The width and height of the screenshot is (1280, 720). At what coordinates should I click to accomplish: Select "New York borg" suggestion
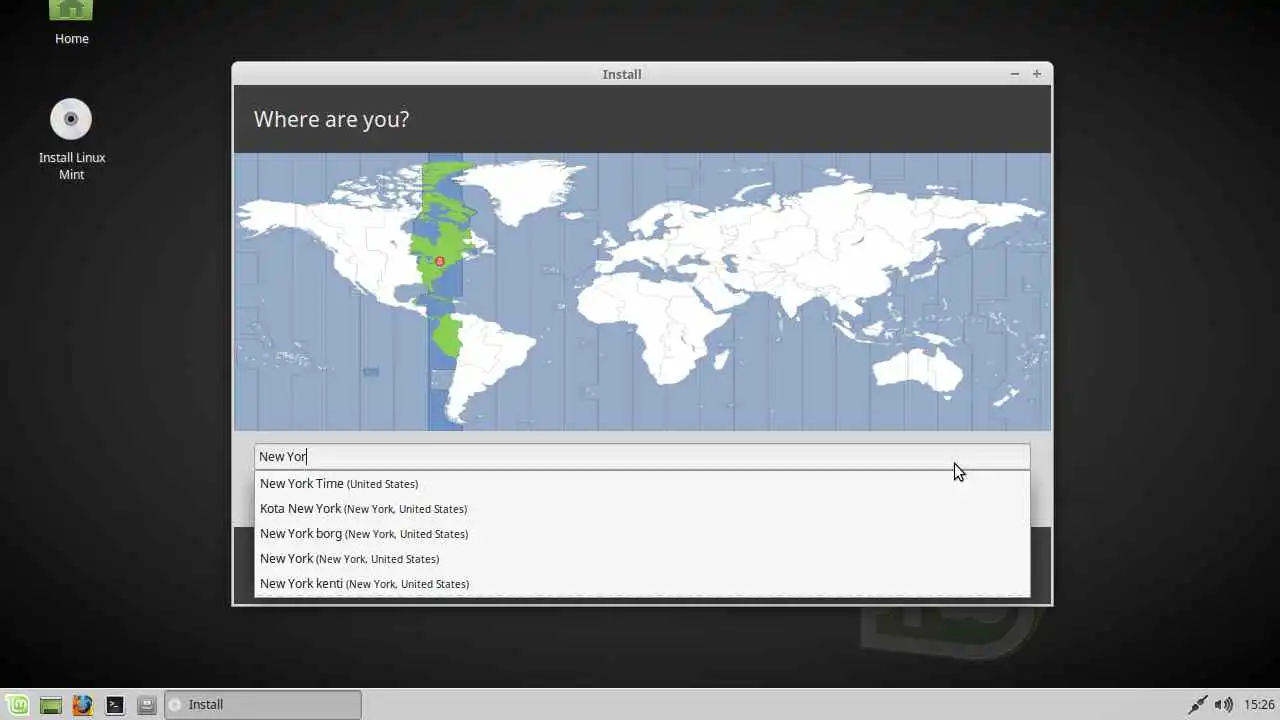(642, 534)
